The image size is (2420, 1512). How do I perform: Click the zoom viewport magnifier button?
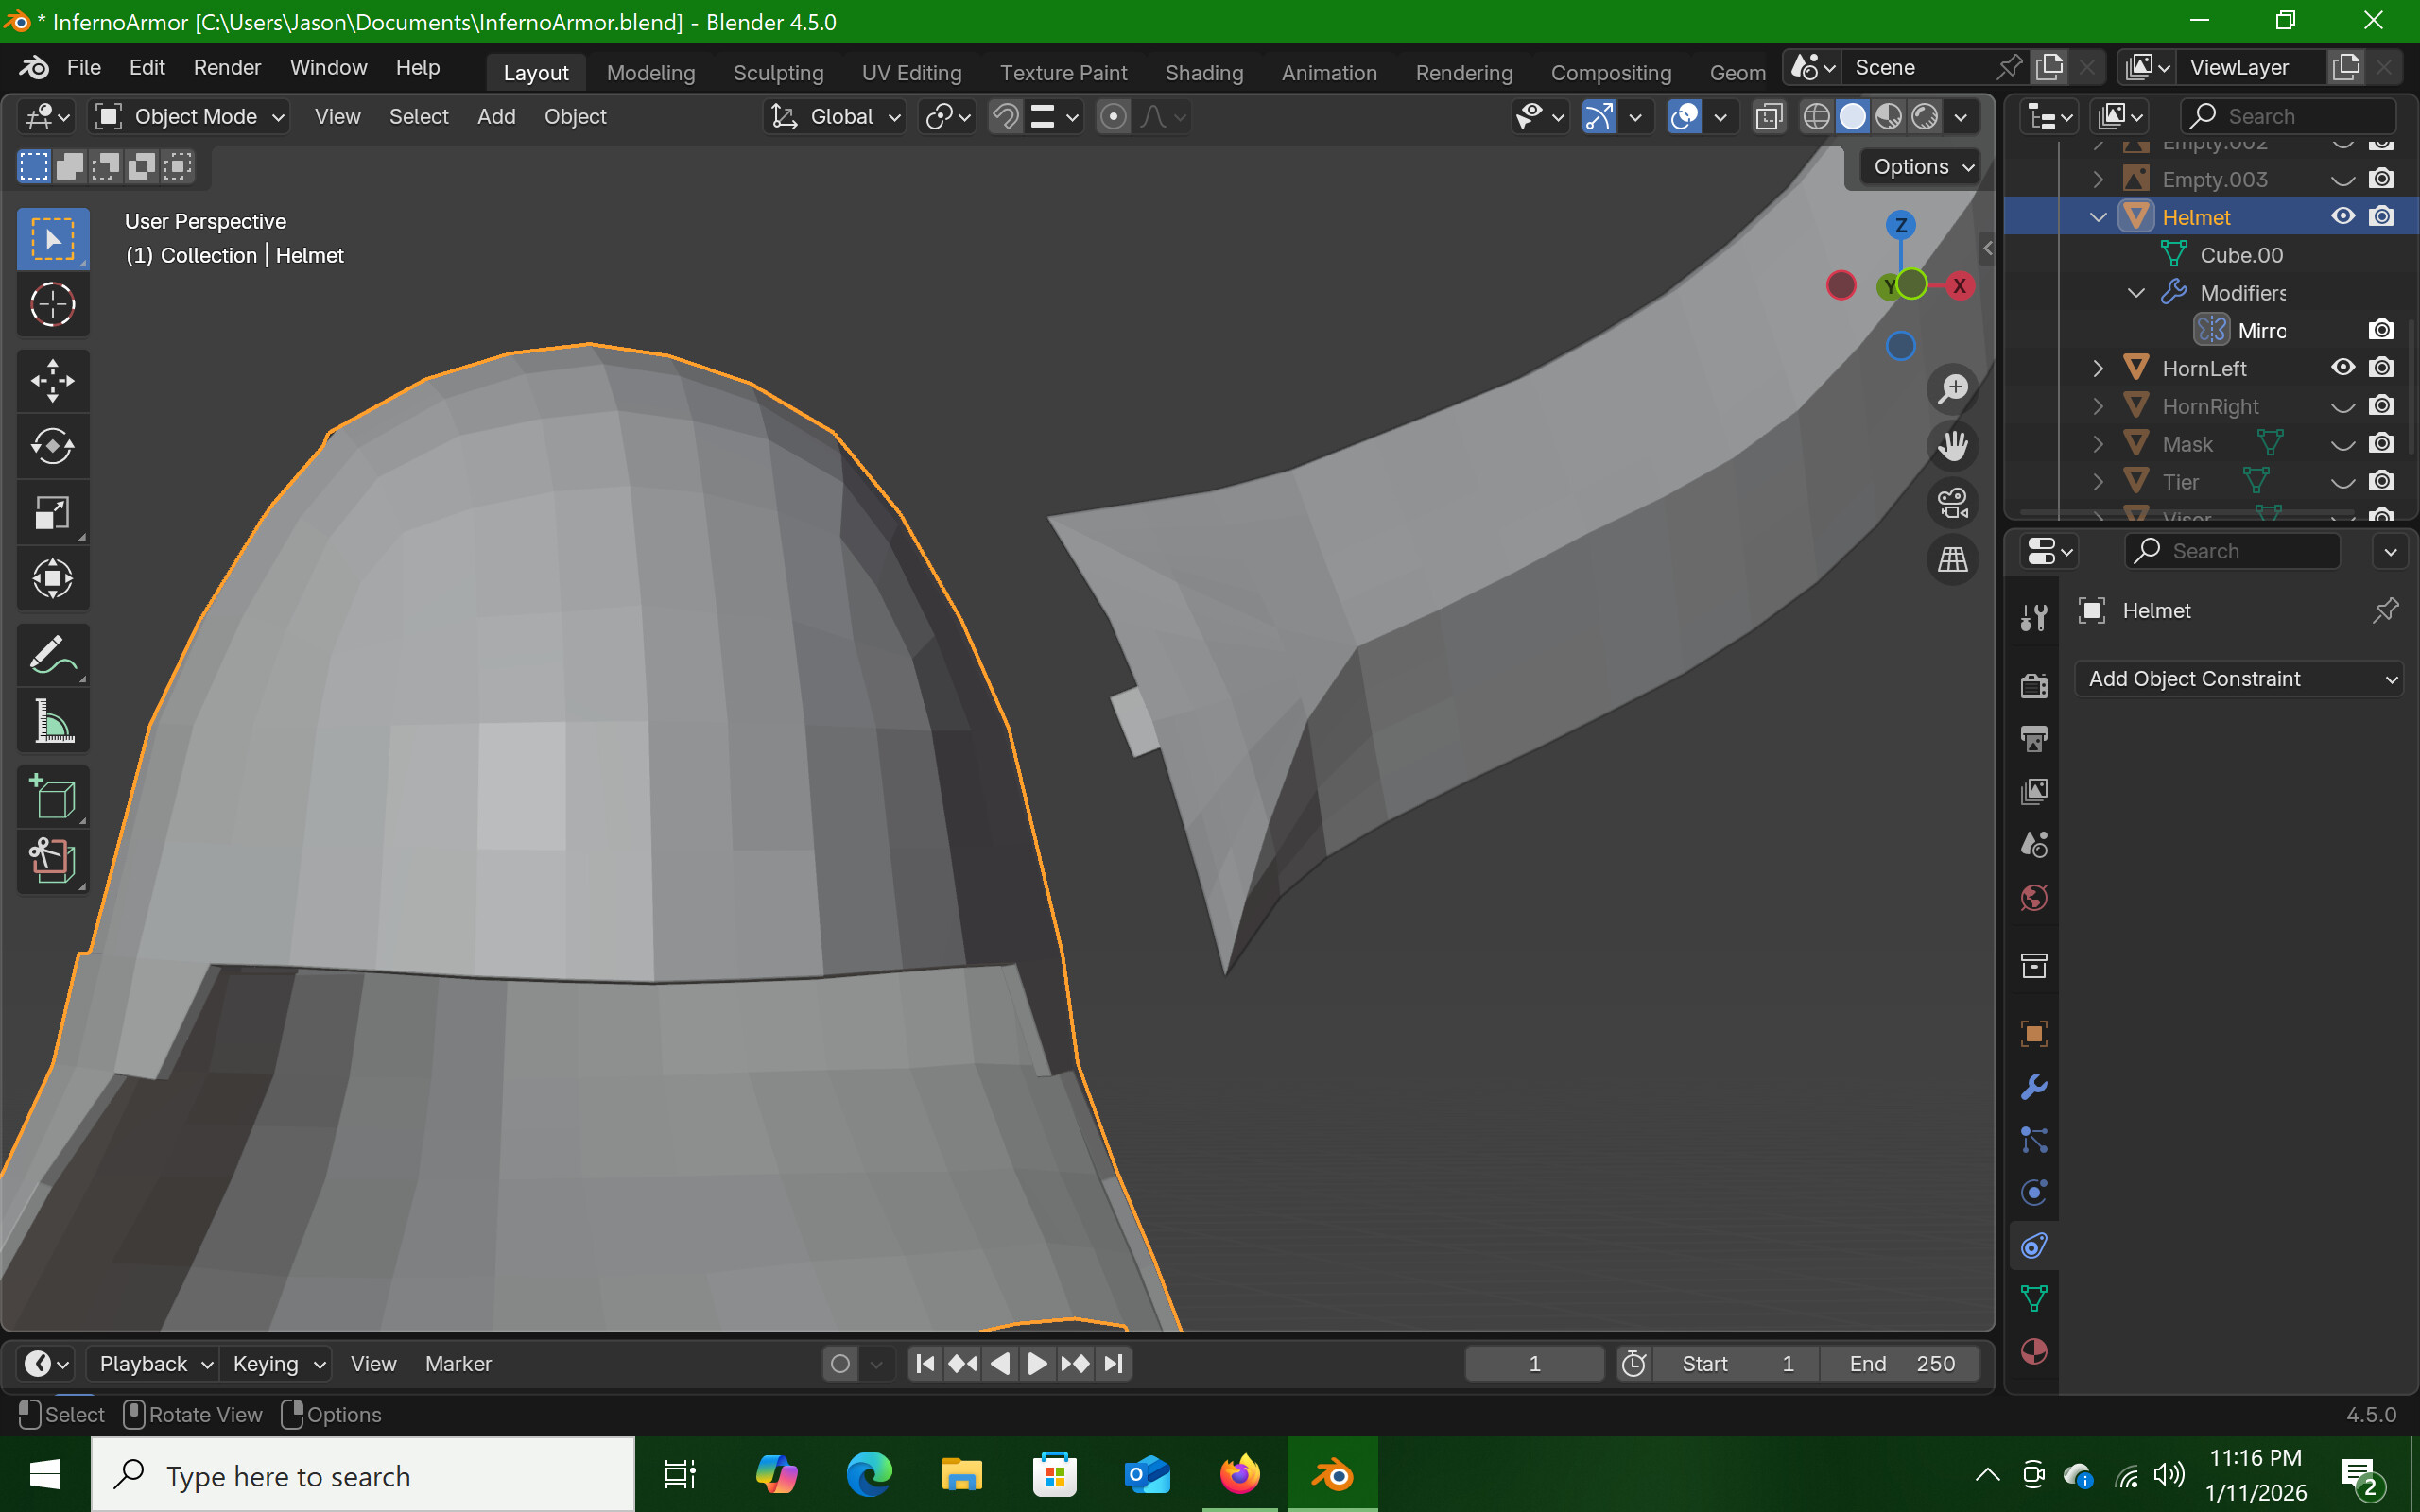[1952, 389]
